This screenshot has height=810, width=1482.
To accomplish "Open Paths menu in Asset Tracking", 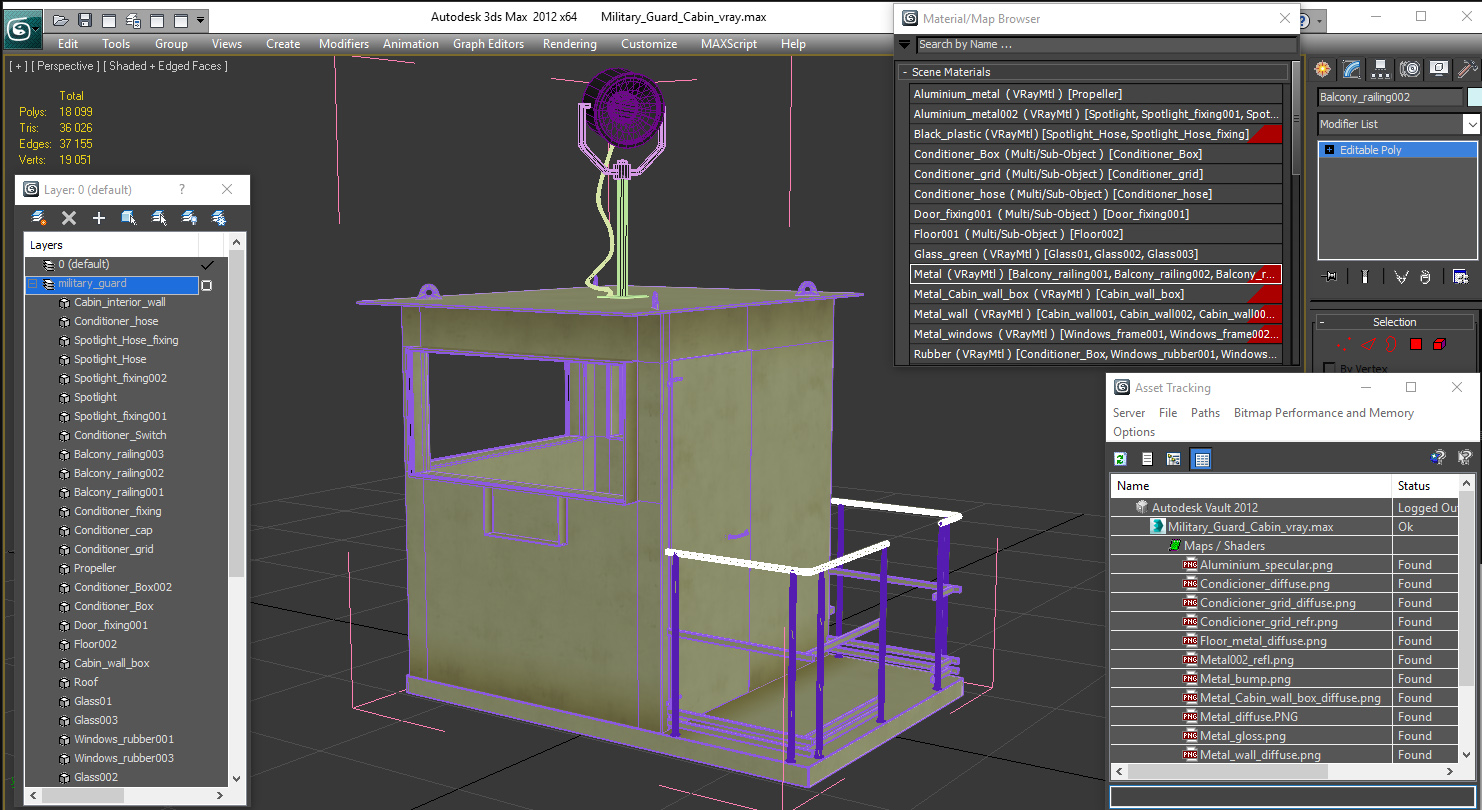I will point(1205,413).
